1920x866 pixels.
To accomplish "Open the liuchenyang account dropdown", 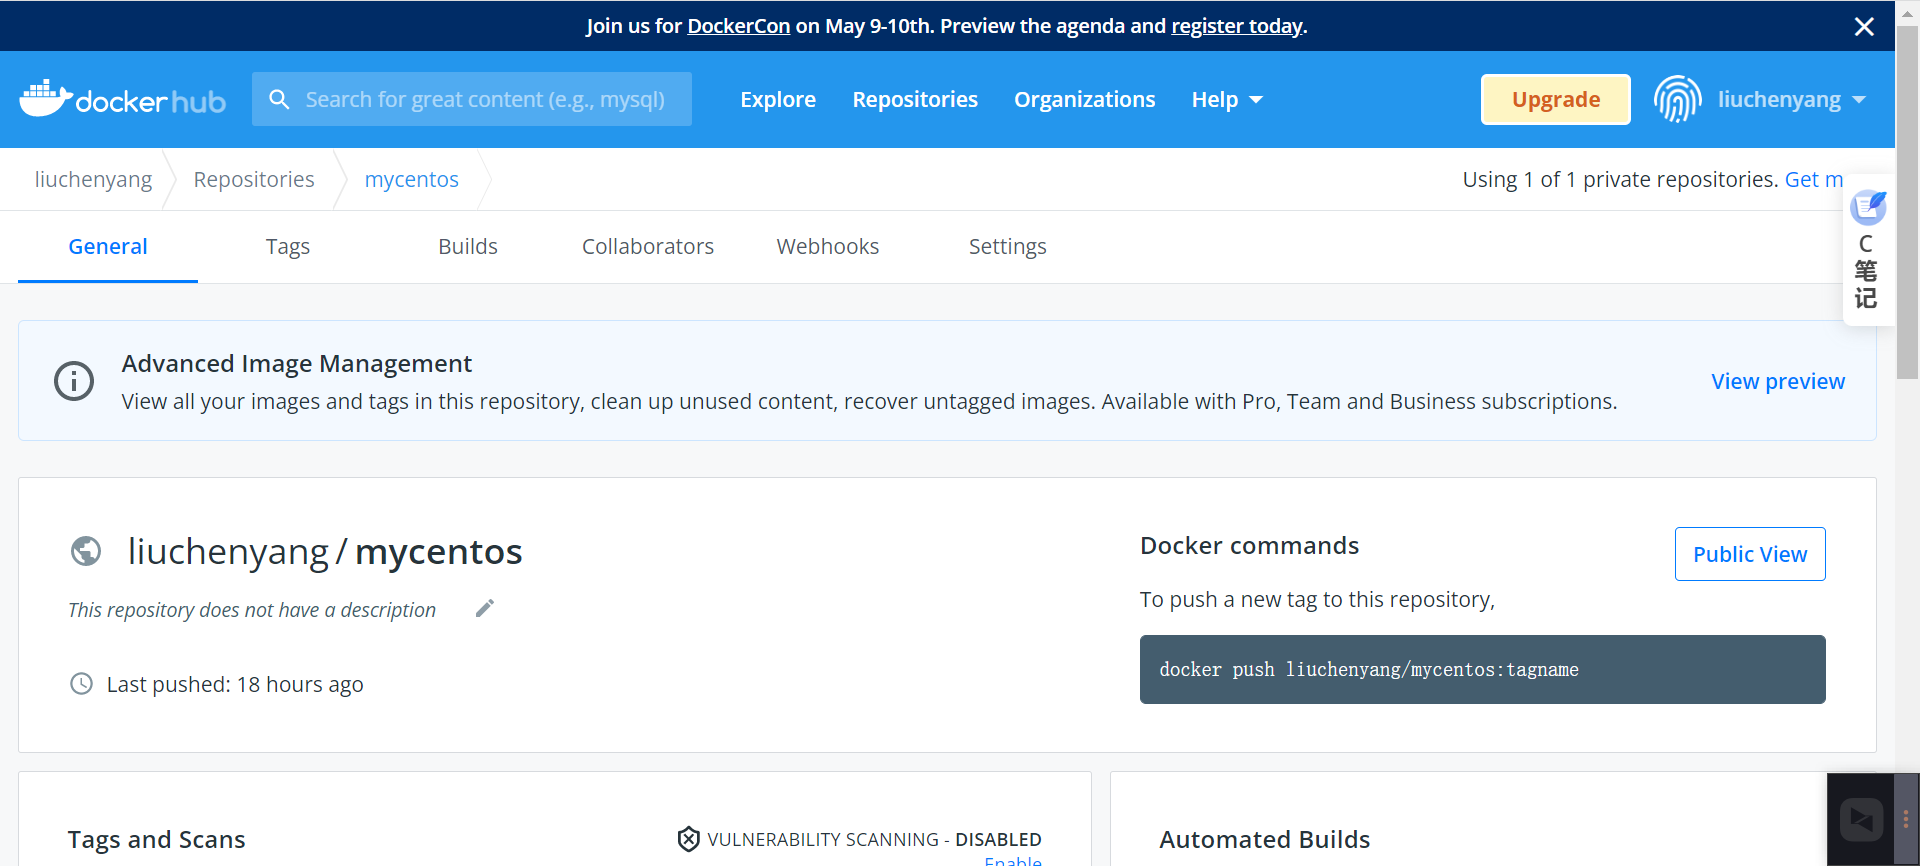I will pos(1790,99).
